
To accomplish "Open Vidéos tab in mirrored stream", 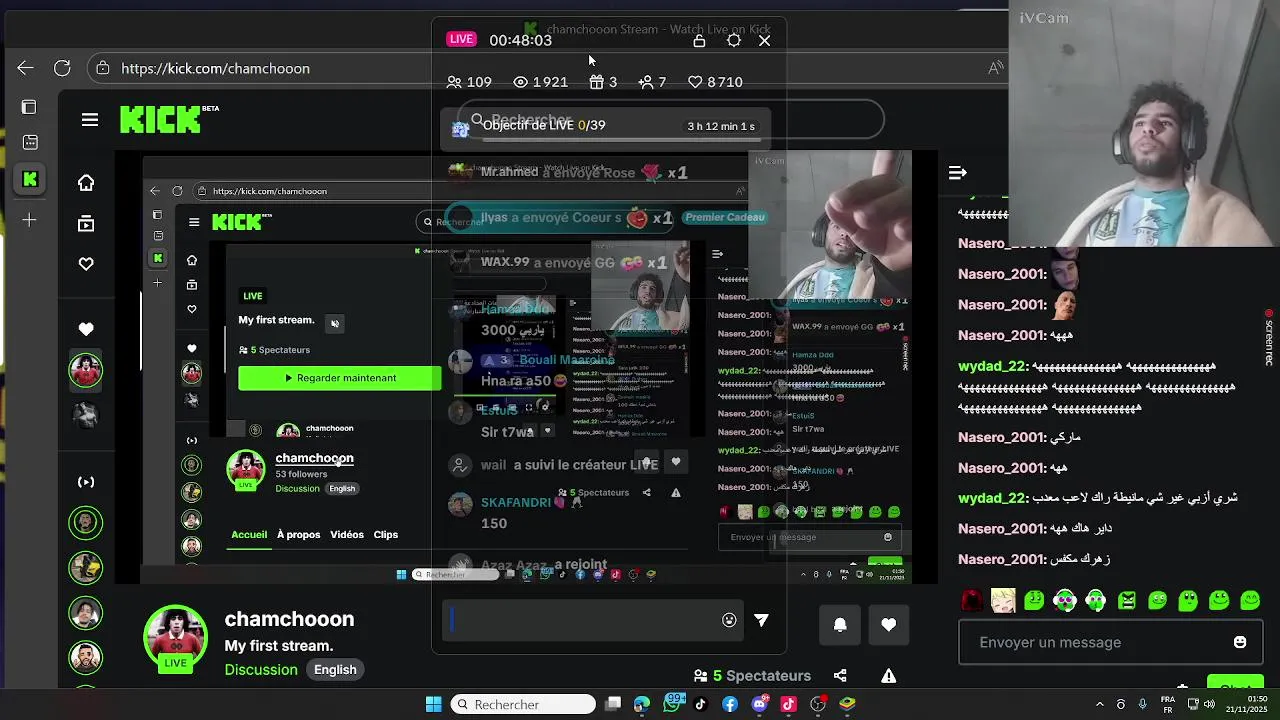I will pos(347,535).
